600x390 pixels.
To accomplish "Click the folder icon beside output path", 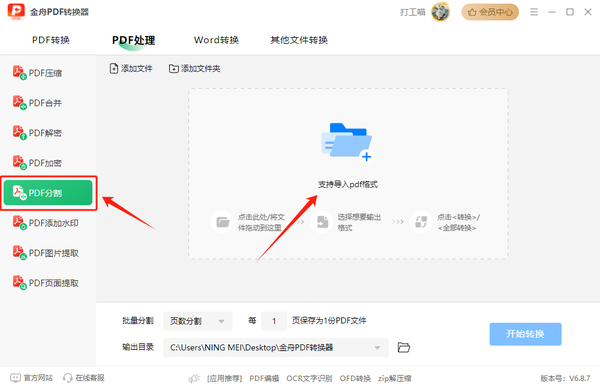I will [404, 347].
